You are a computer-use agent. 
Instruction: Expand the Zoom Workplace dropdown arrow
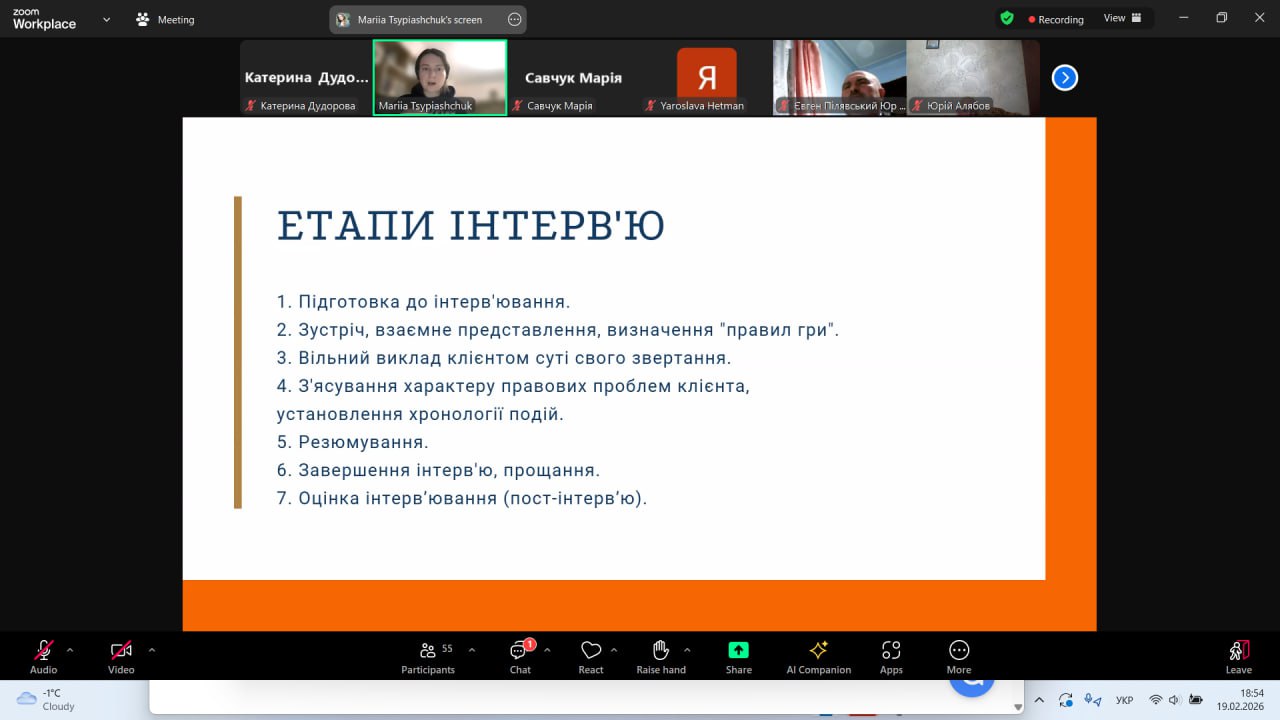coord(106,19)
